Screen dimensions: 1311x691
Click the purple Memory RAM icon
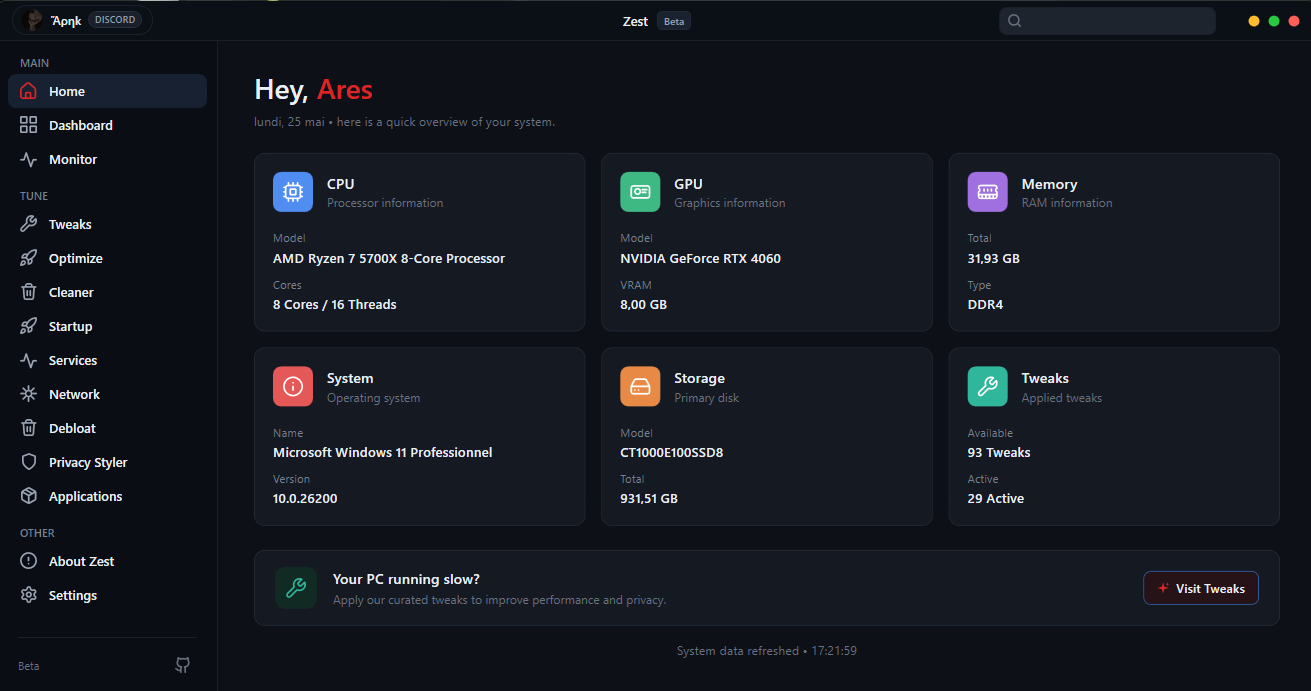coord(988,192)
